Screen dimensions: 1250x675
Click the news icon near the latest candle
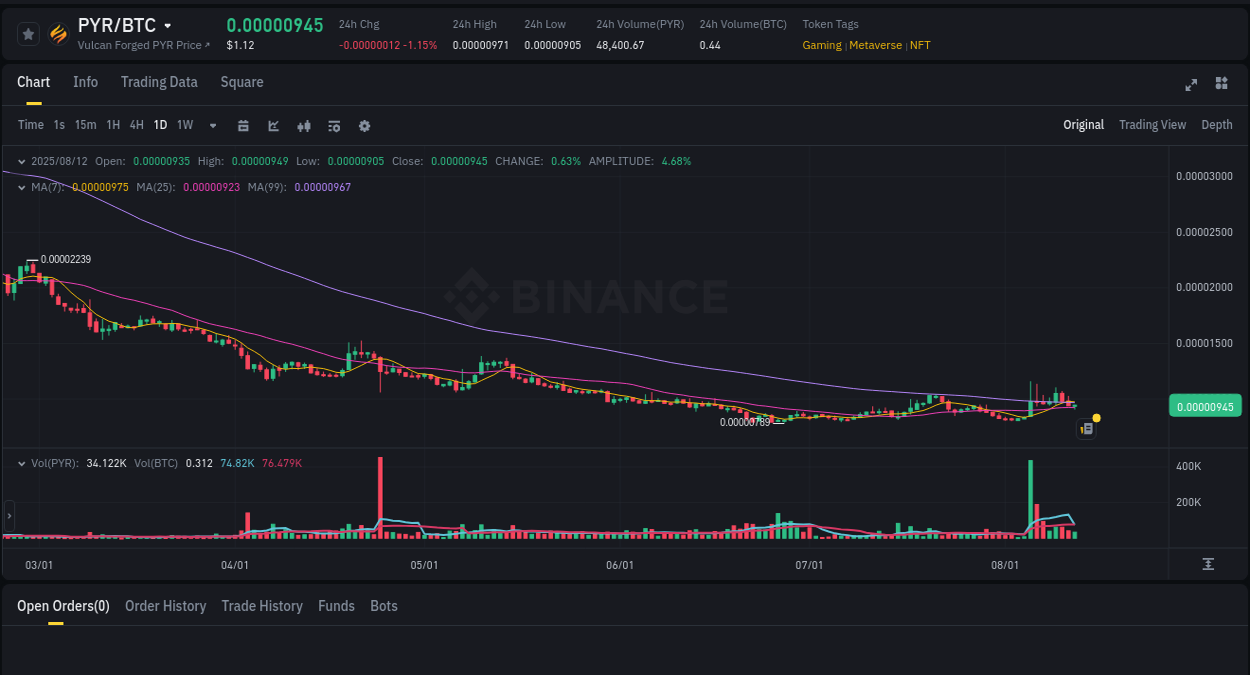coord(1087,428)
